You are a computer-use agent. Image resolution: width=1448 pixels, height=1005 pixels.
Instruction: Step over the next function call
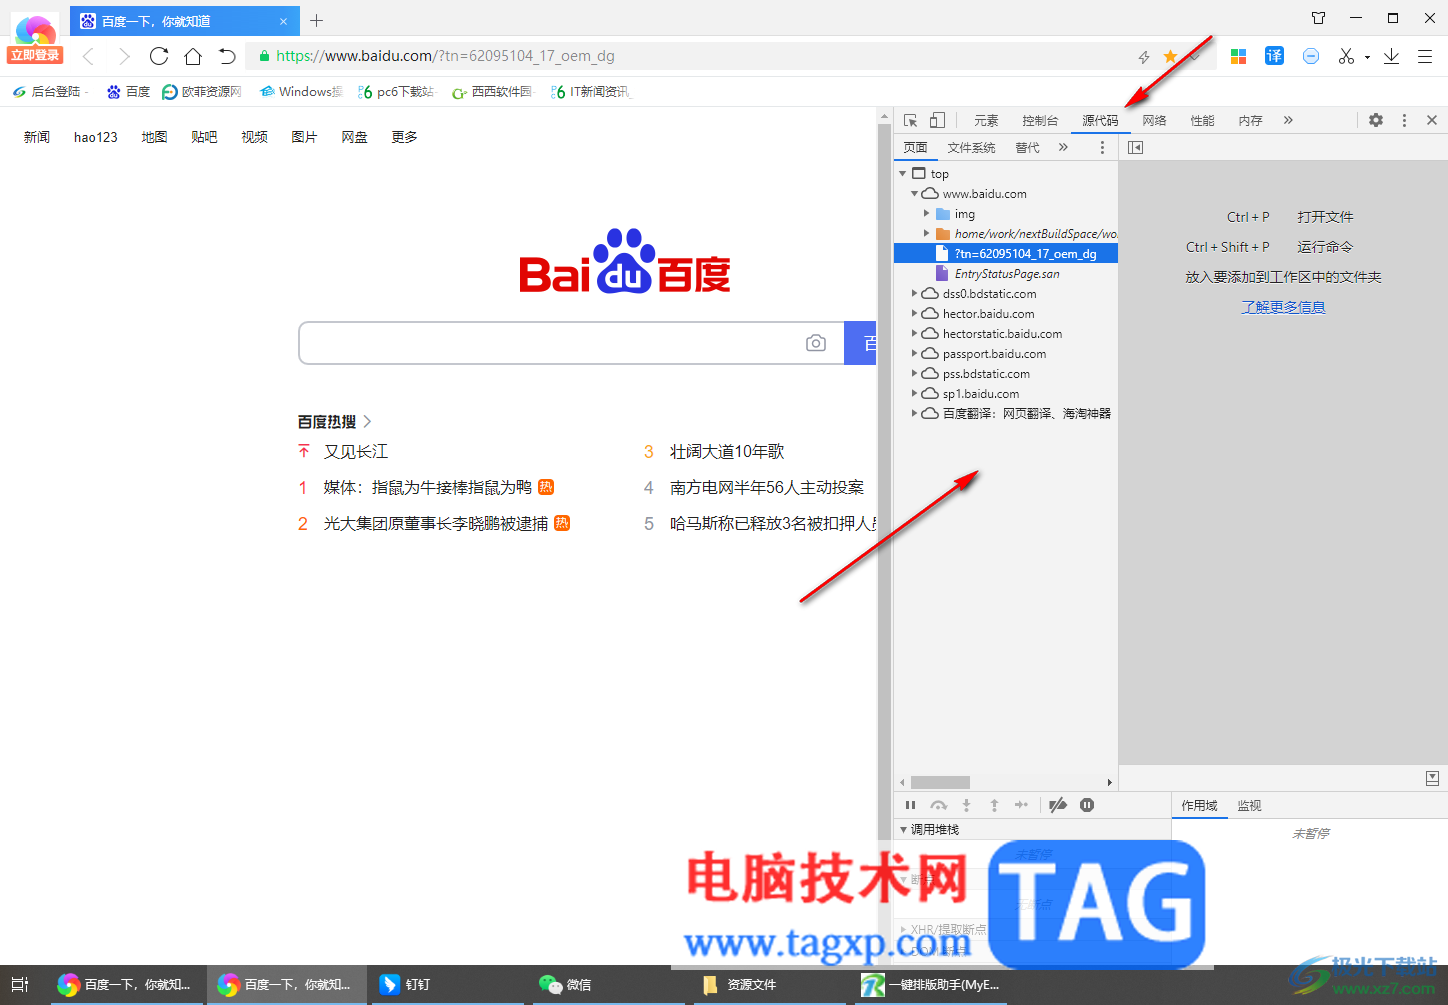[938, 805]
